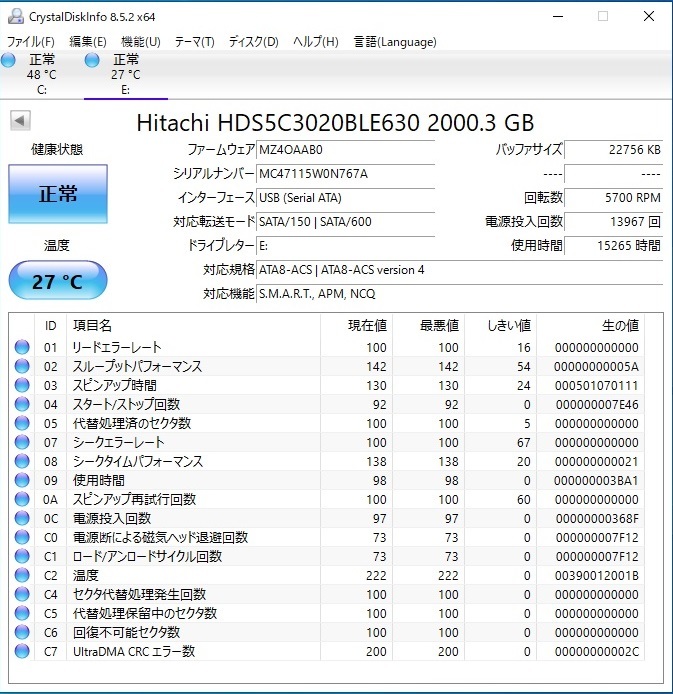Click status circle for attribute C0 磁気ヘッド退避回数
This screenshot has height=694, width=673.
22,538
